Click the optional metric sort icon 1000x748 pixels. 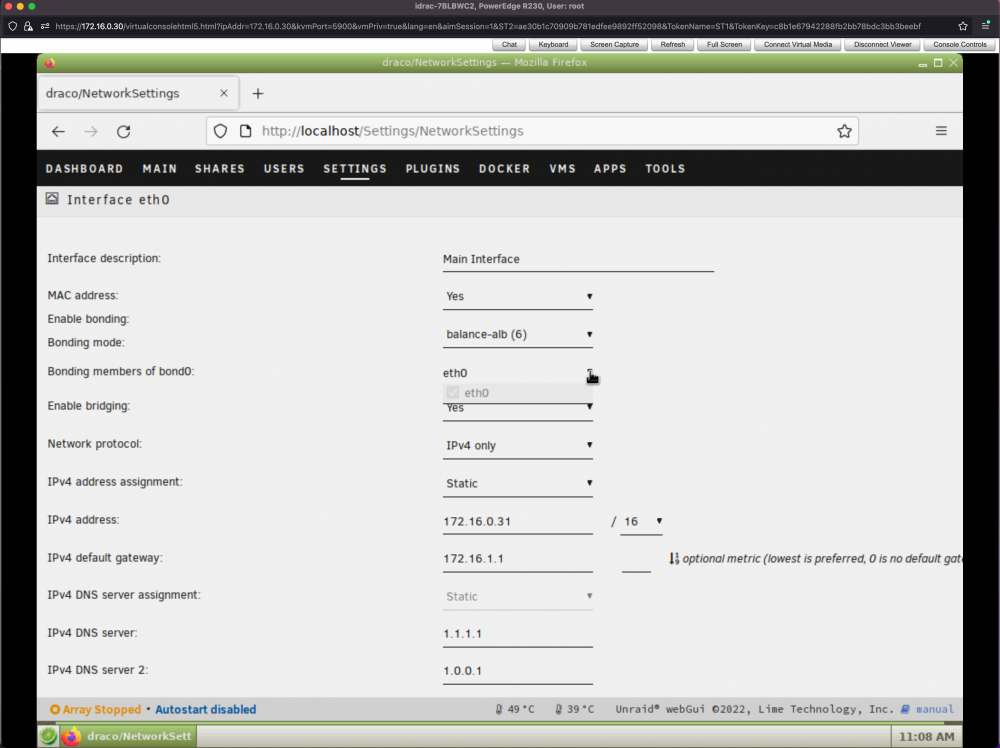click(674, 559)
